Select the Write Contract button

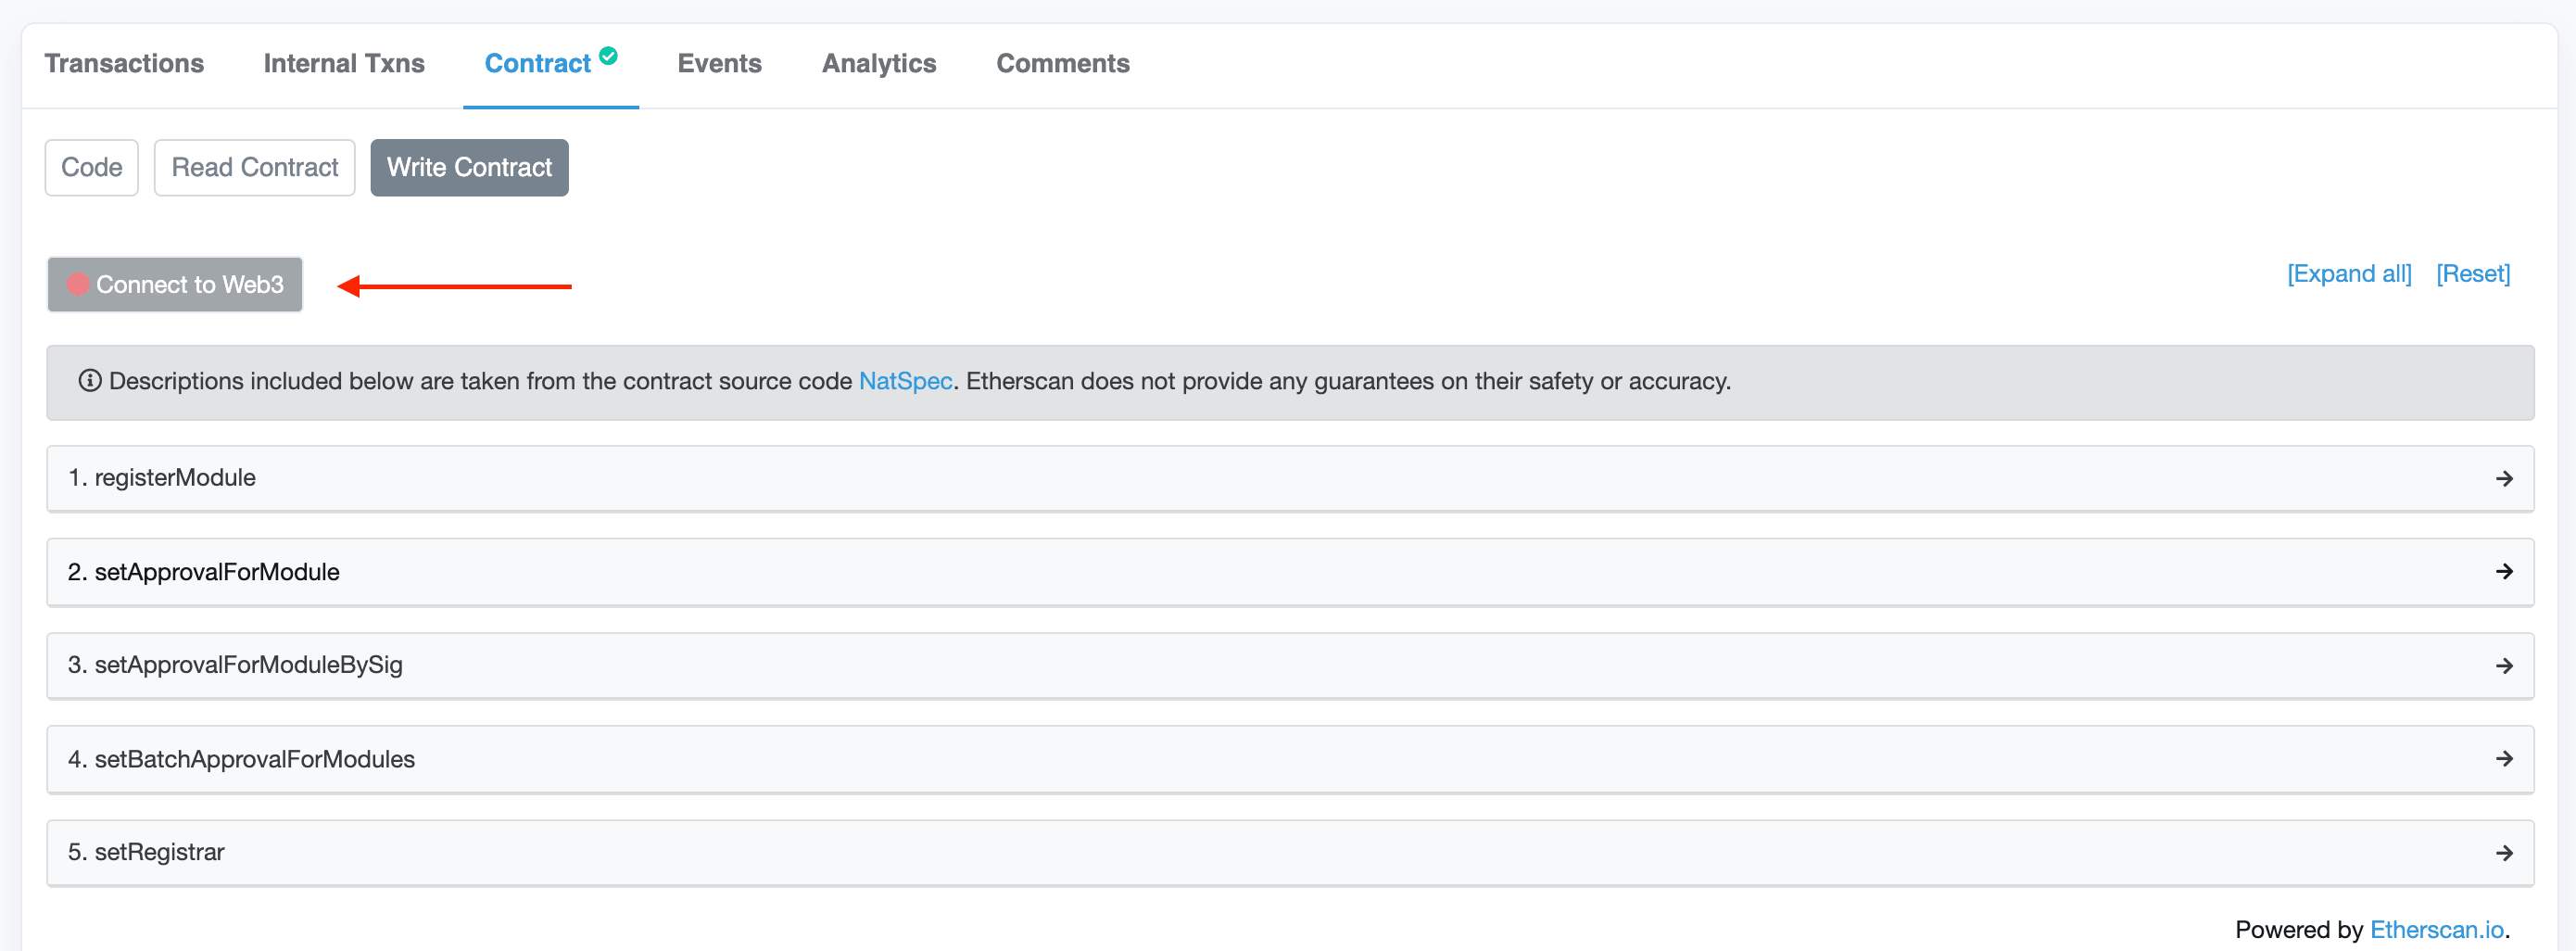[470, 167]
